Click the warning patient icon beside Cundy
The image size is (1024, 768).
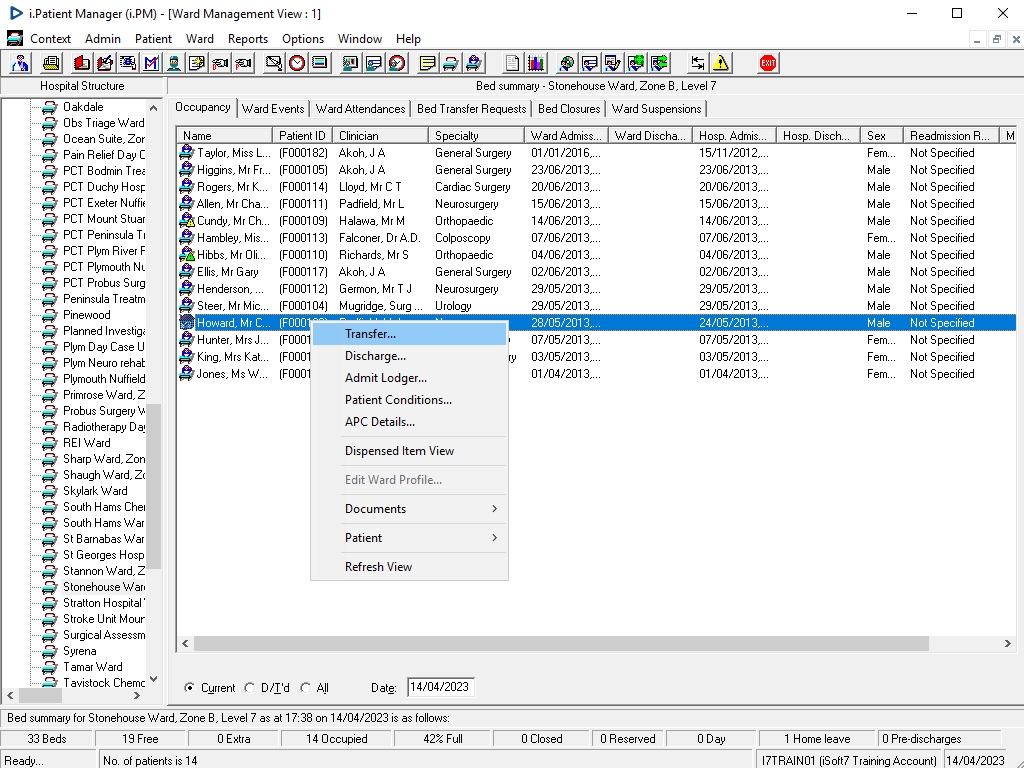tap(187, 220)
